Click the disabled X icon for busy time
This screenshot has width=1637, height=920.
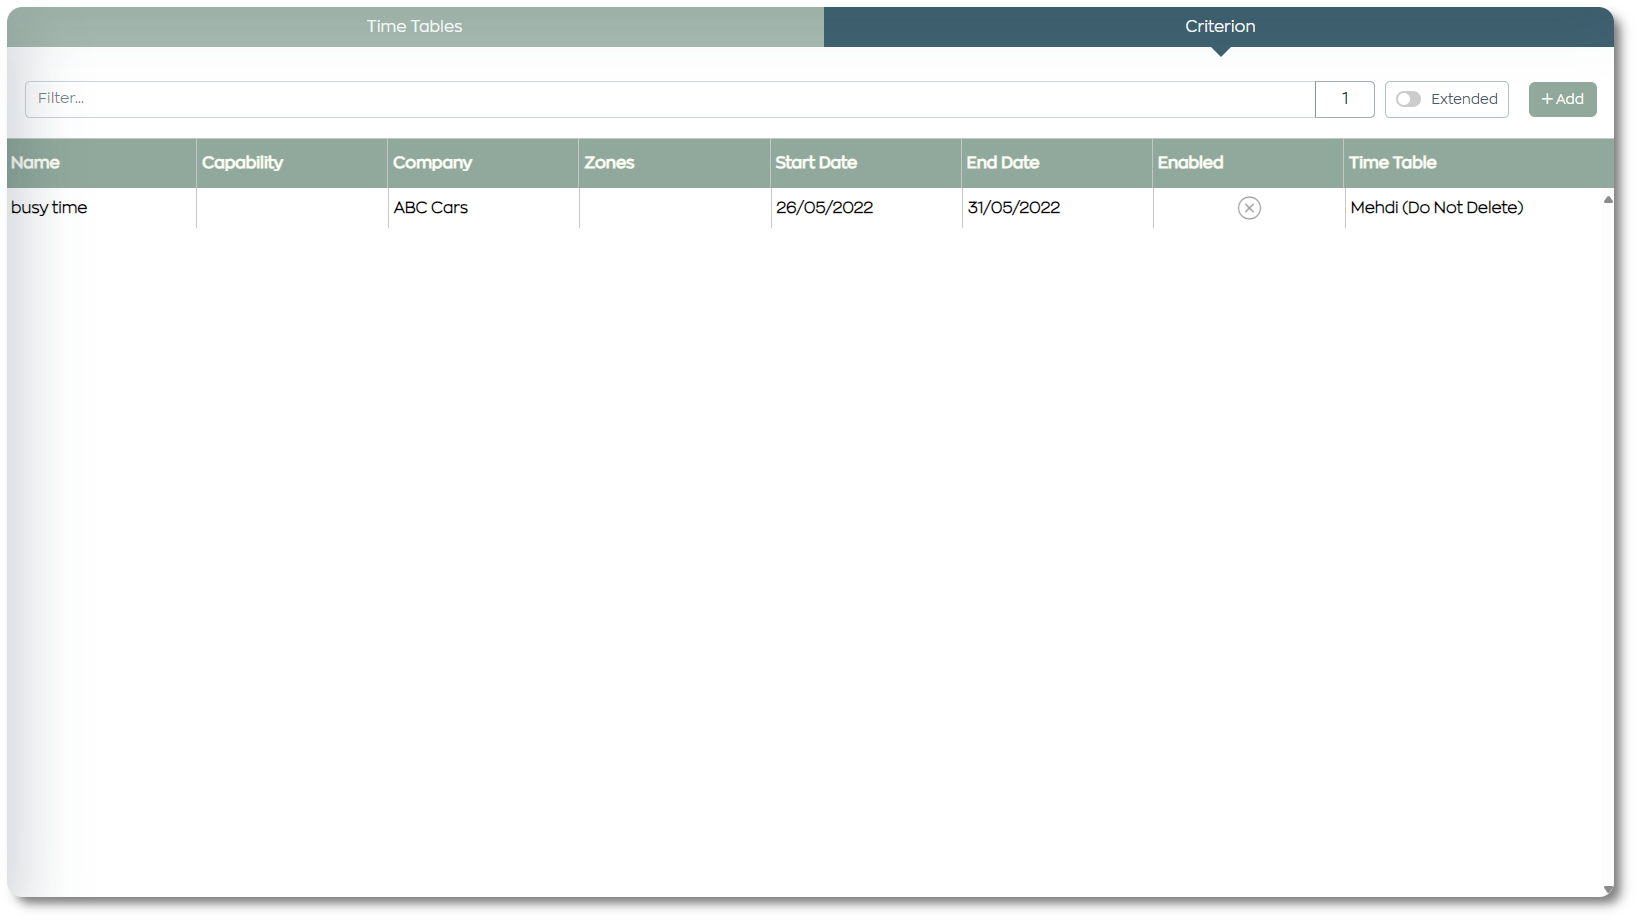tap(1249, 208)
